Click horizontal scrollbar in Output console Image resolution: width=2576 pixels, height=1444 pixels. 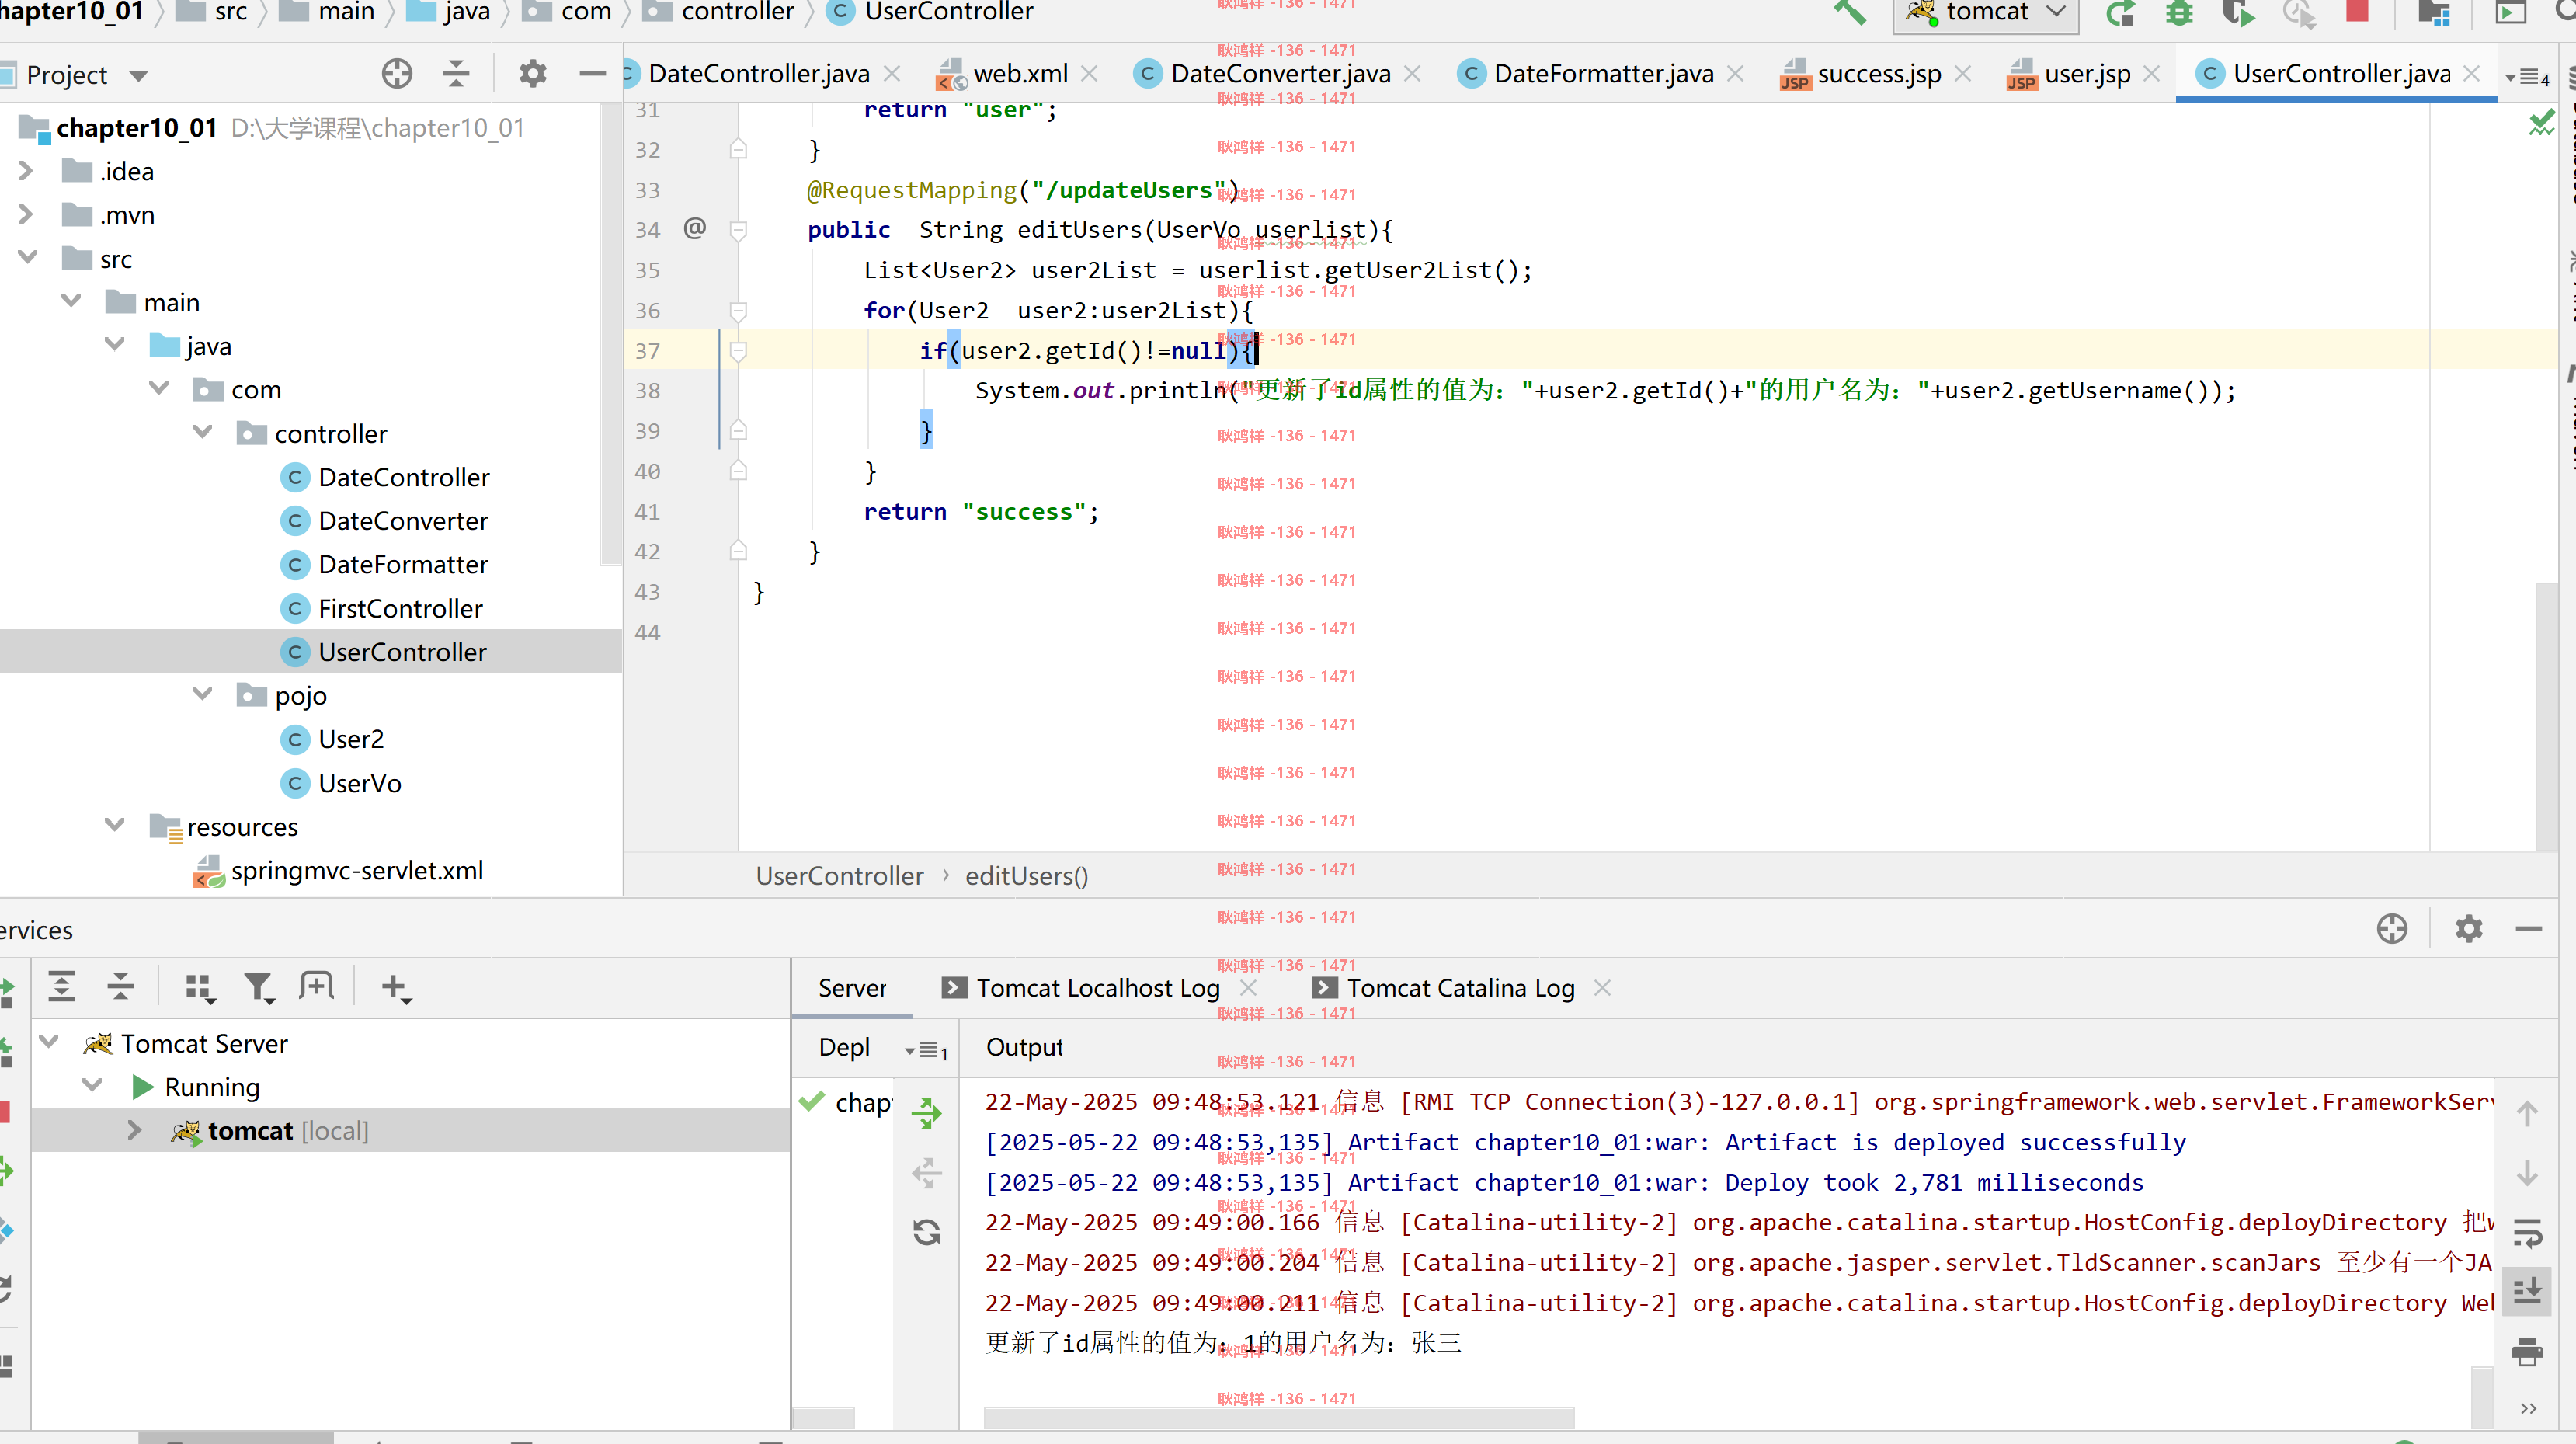pyautogui.click(x=1278, y=1417)
